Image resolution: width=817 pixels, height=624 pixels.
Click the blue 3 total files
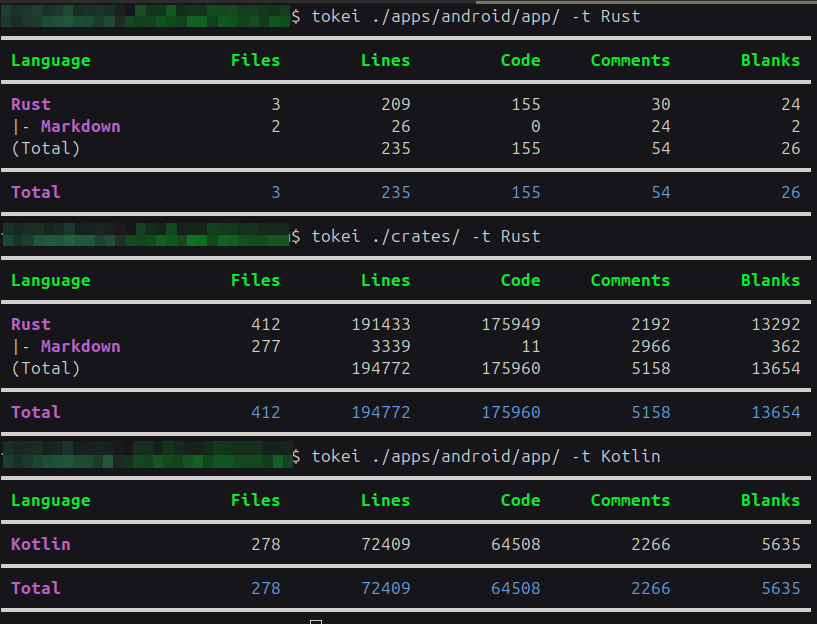point(276,193)
